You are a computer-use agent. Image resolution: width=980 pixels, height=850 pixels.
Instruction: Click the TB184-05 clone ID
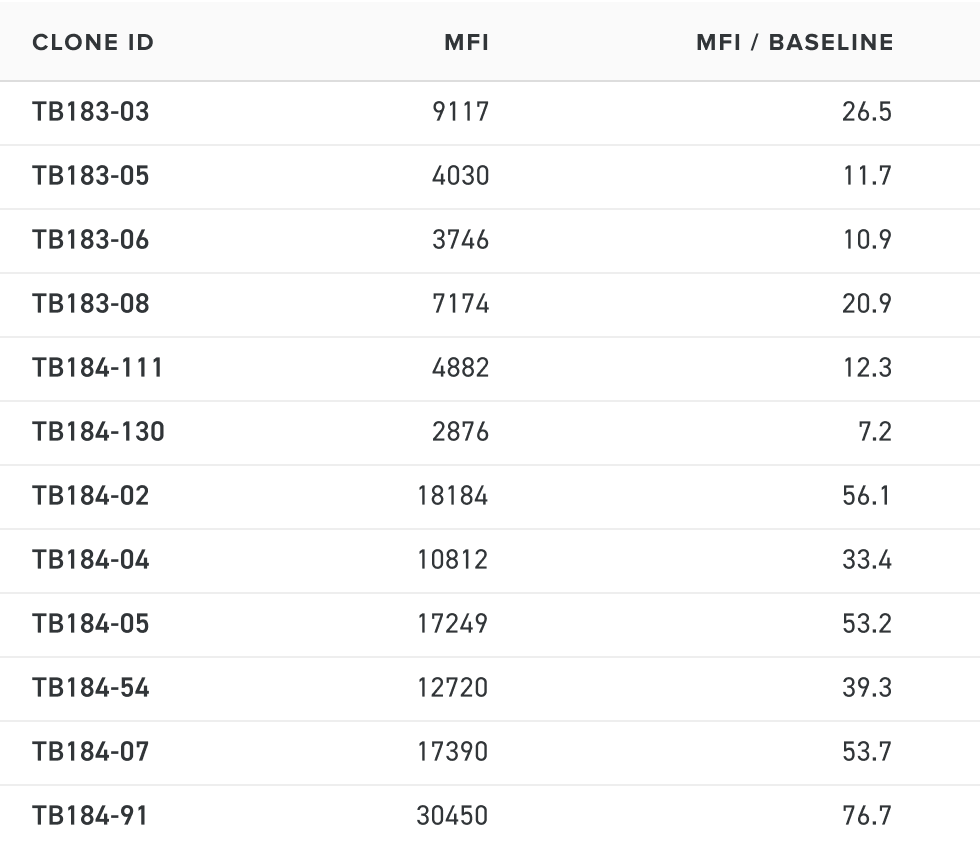(x=90, y=623)
